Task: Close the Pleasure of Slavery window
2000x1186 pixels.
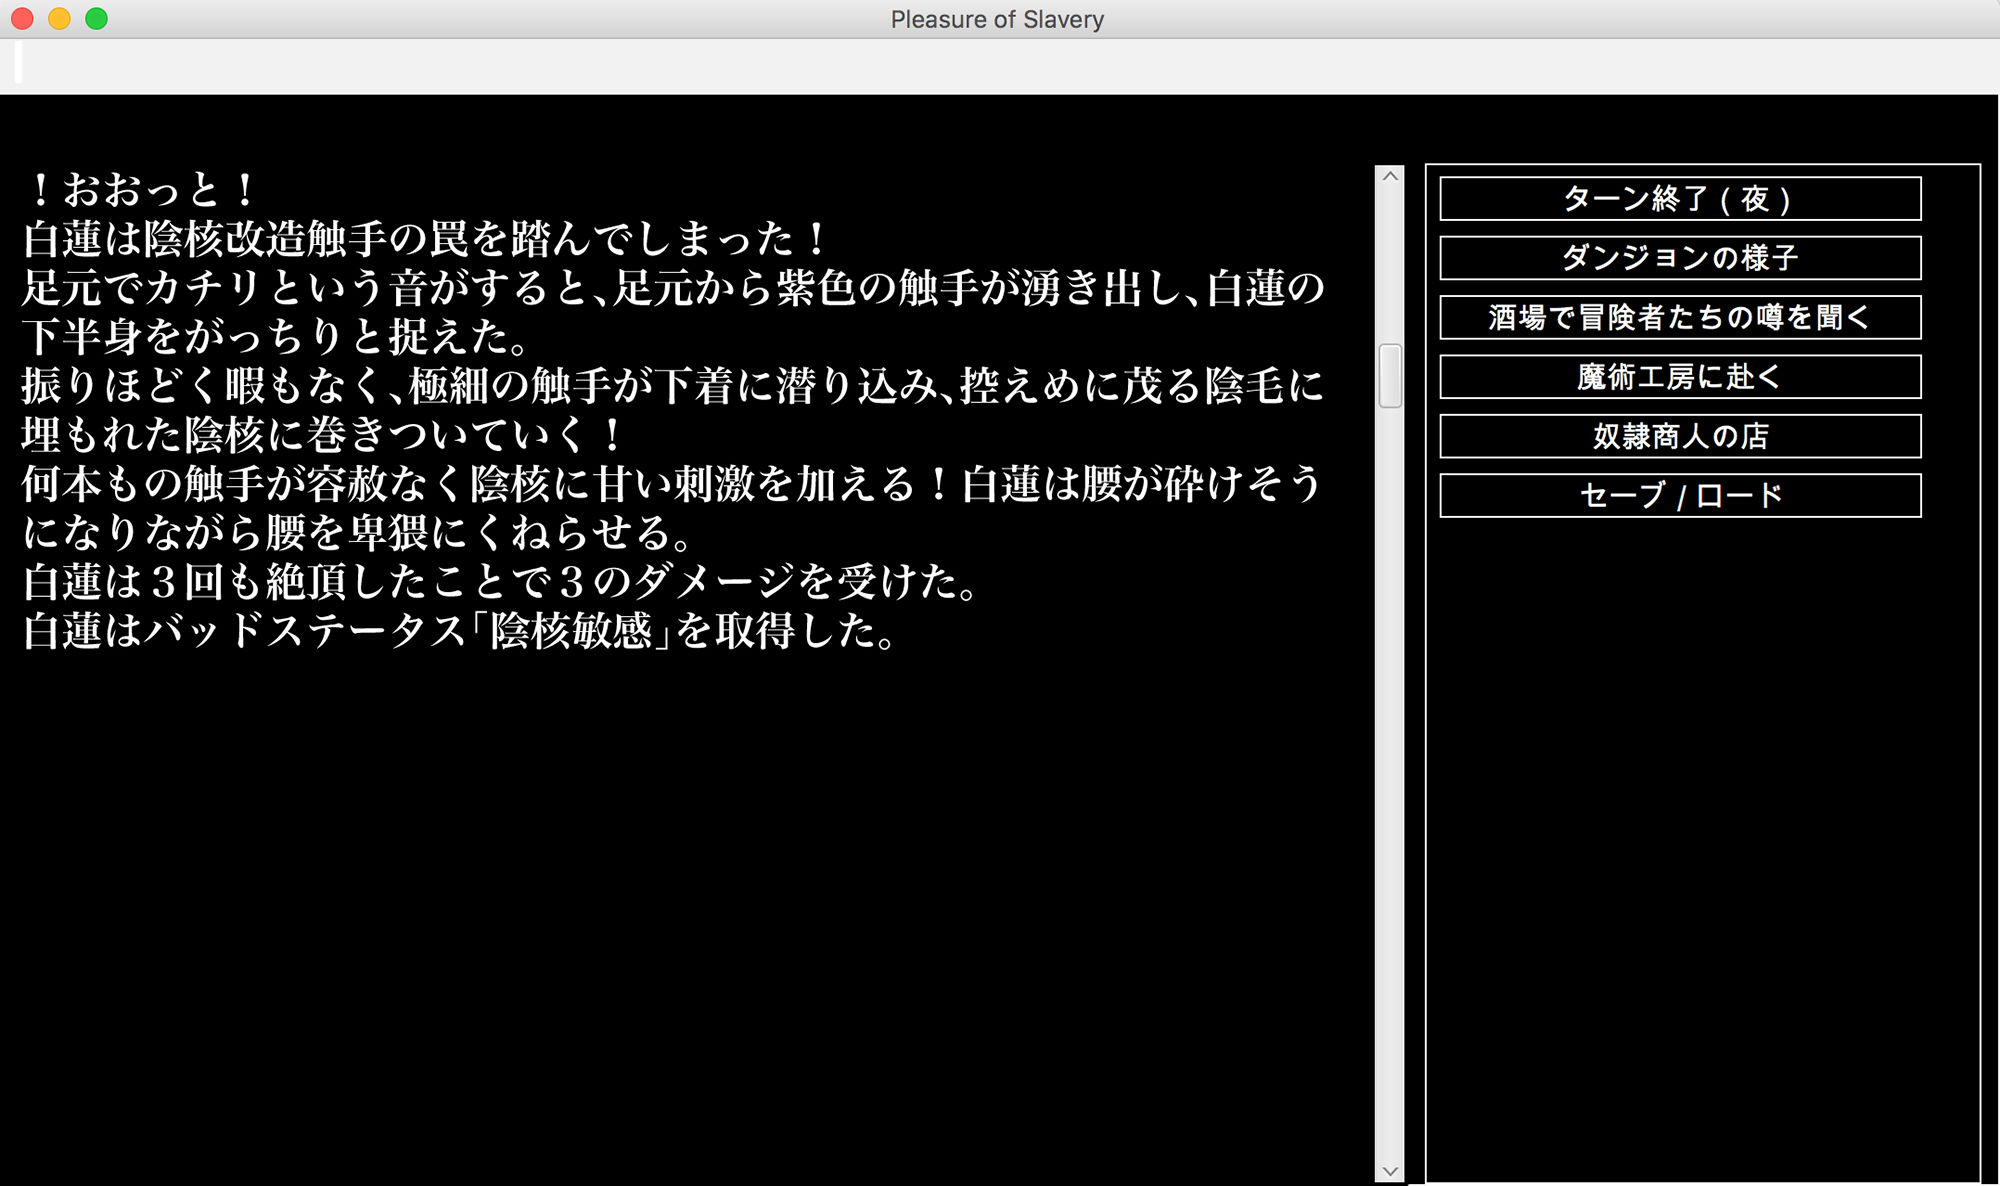Action: tap(22, 19)
